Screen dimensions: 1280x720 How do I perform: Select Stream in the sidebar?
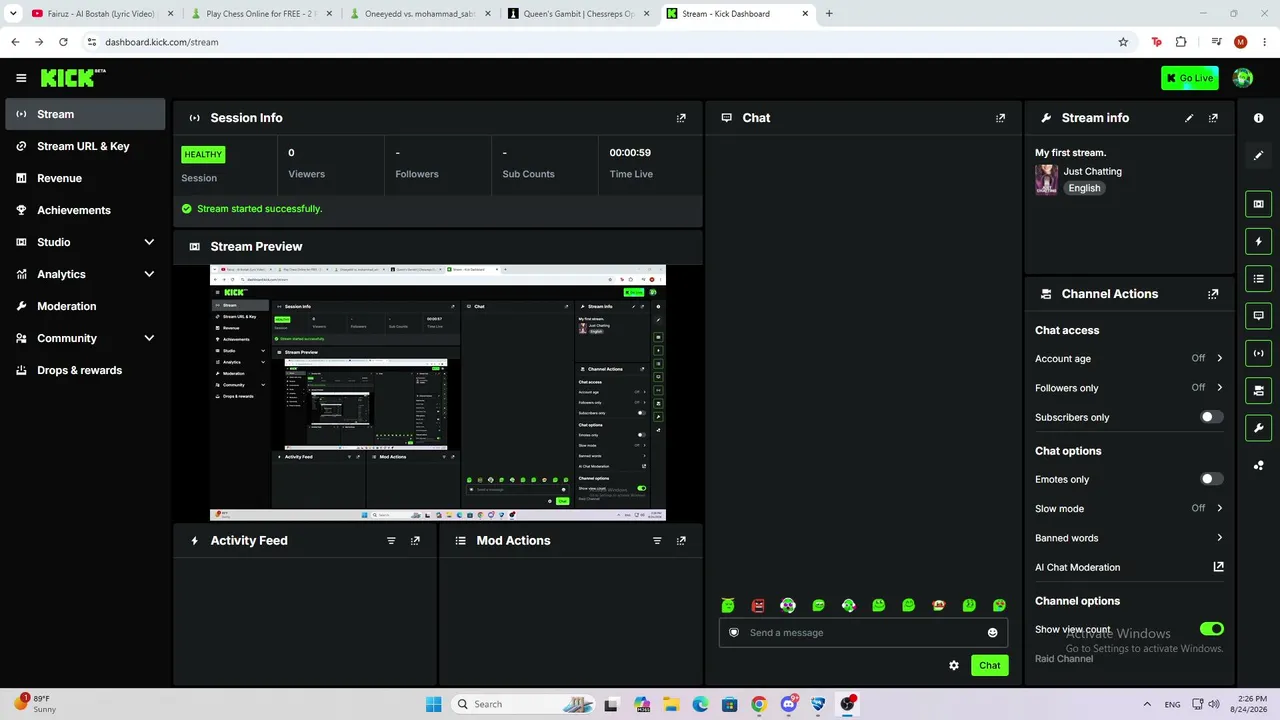(x=85, y=114)
